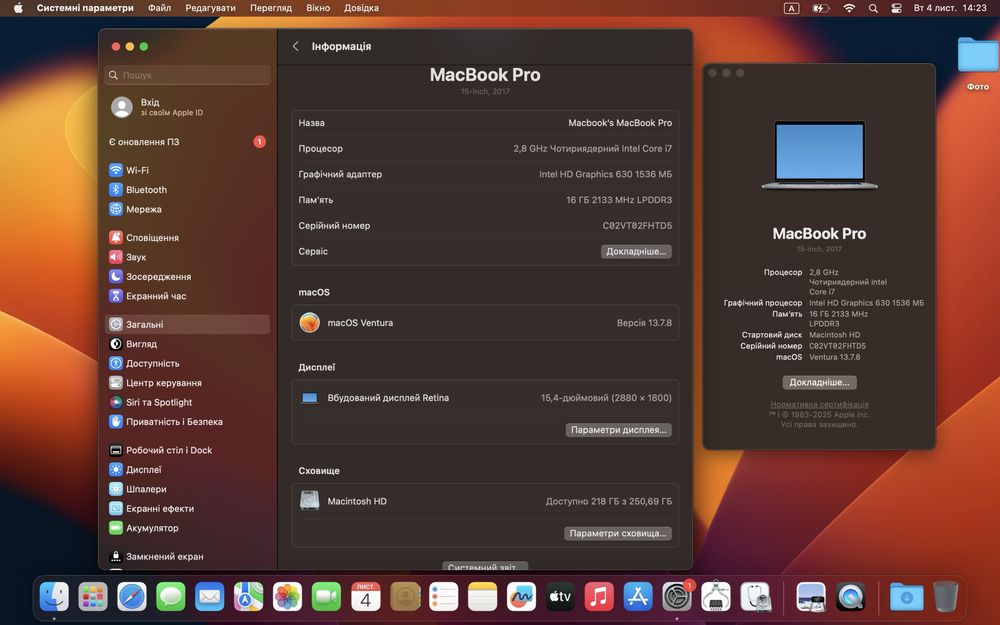Open Шпалери settings
The image size is (1000, 625).
188,489
